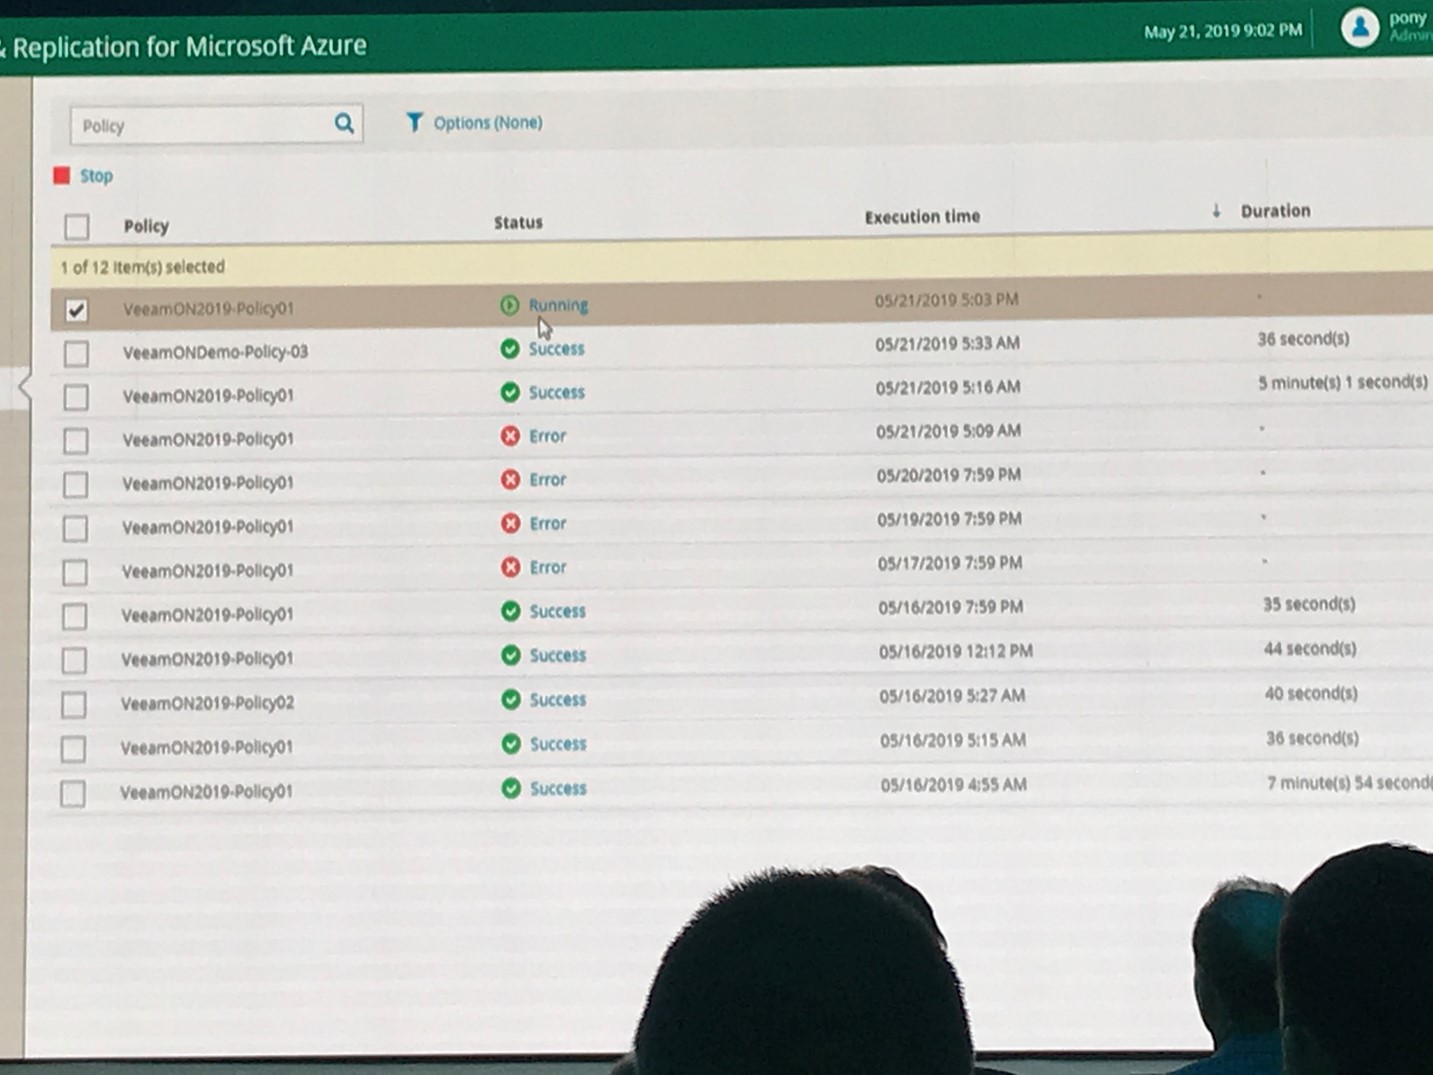Check the 05/17/2019 7:59 PM row checkbox

[x=75, y=572]
